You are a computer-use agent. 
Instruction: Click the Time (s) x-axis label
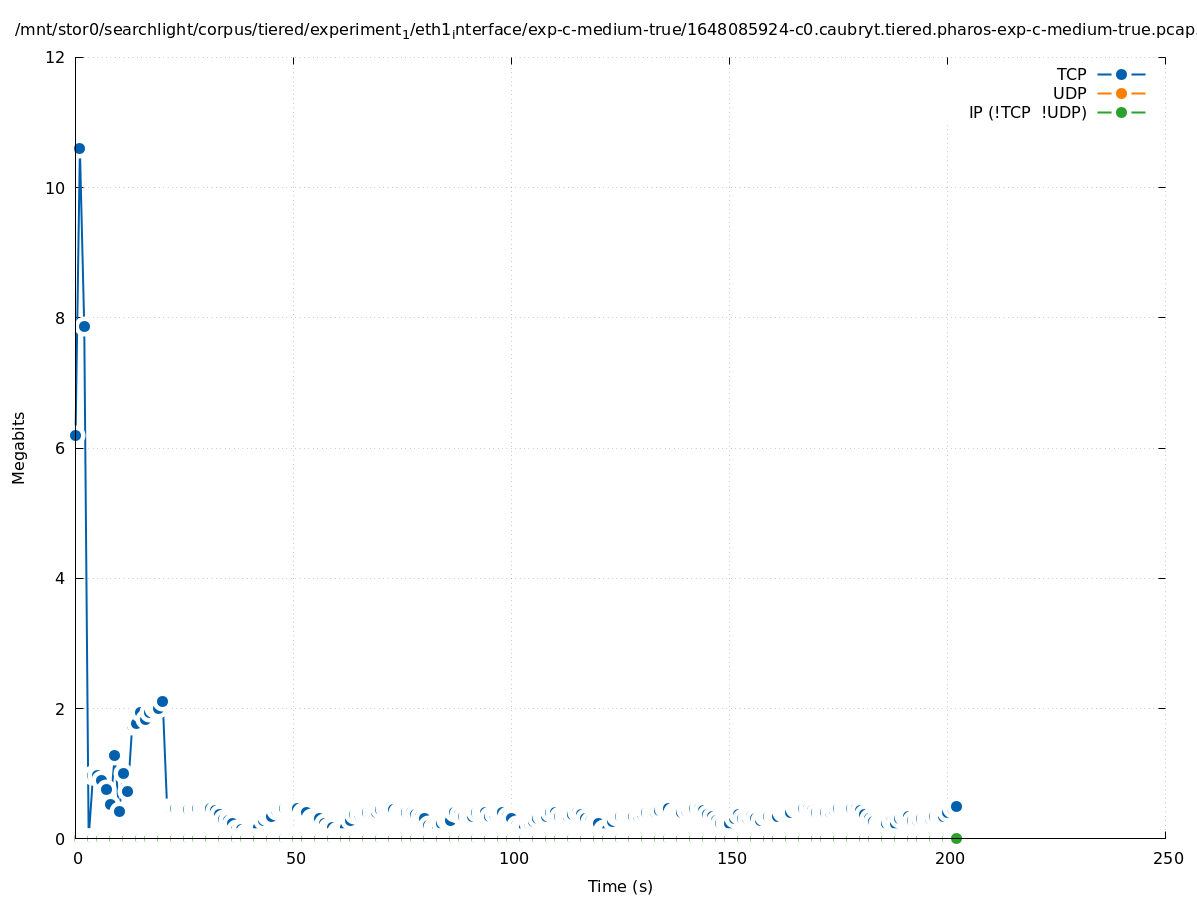click(x=620, y=886)
